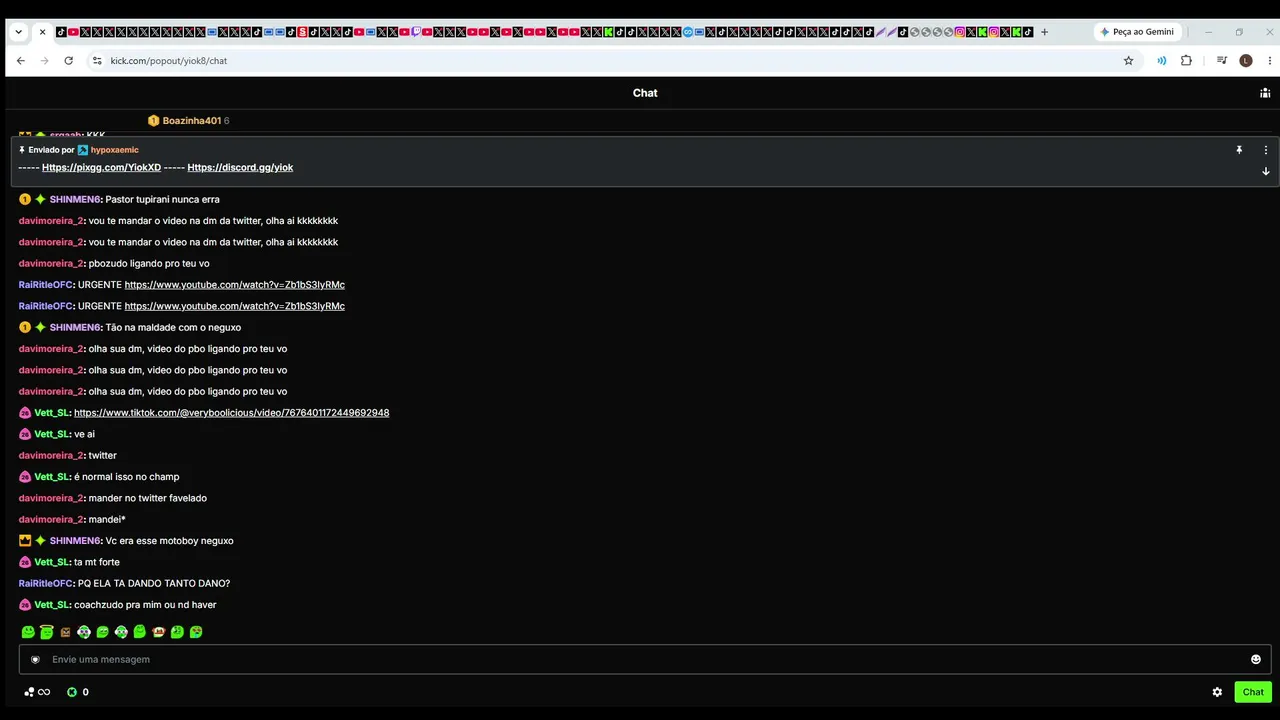The height and width of the screenshot is (720, 1280).
Task: Go back with browser back arrow
Action: (20, 60)
